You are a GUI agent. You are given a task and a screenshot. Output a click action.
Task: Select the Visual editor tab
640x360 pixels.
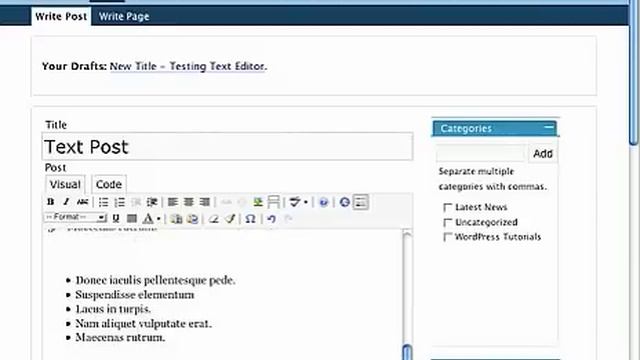tap(65, 184)
